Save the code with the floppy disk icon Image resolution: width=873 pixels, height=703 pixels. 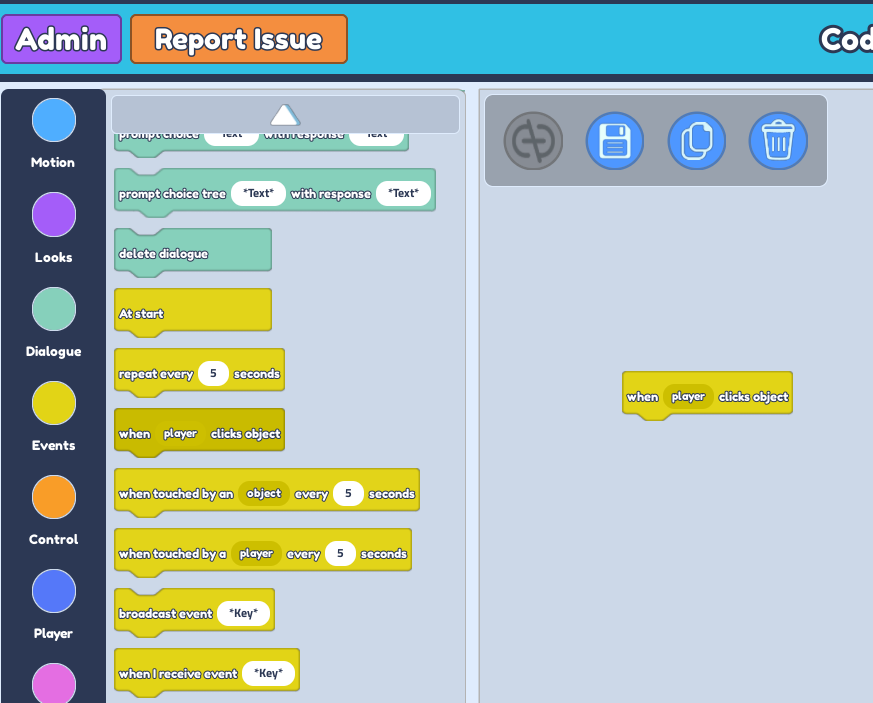(x=614, y=140)
